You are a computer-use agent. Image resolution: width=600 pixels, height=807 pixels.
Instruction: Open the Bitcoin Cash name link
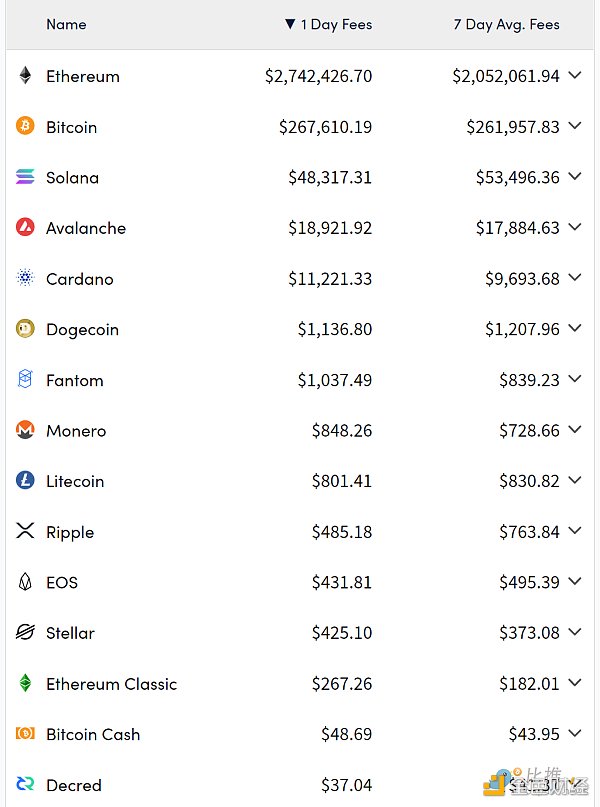pyautogui.click(x=93, y=734)
